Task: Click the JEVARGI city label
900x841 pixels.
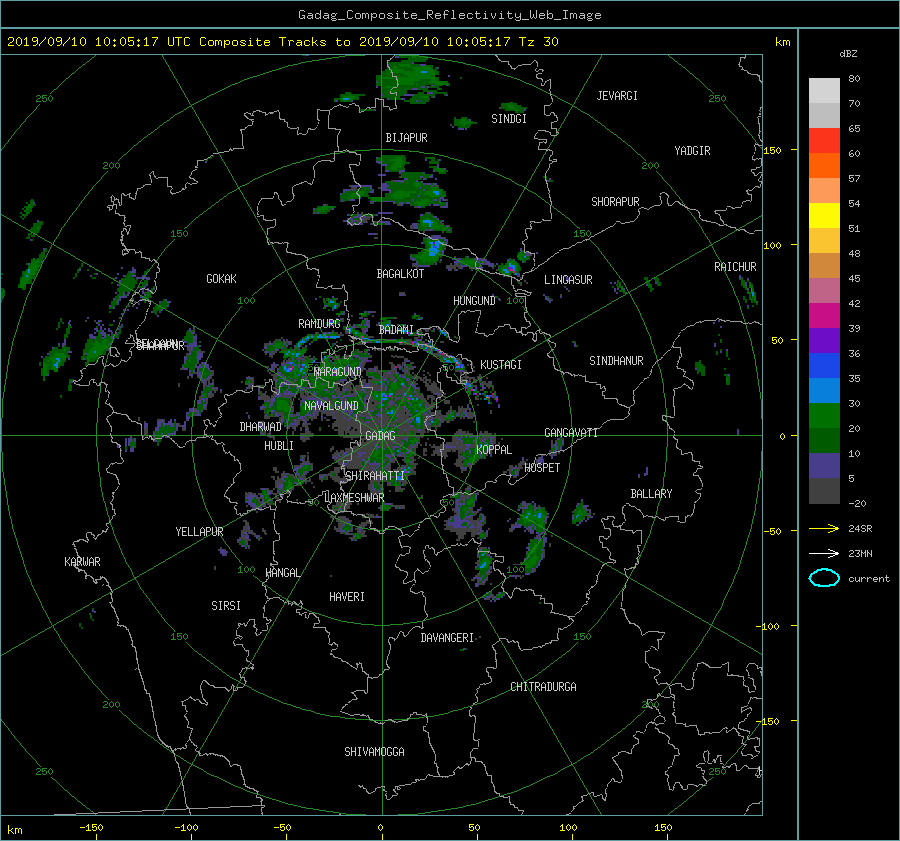Action: click(x=617, y=96)
